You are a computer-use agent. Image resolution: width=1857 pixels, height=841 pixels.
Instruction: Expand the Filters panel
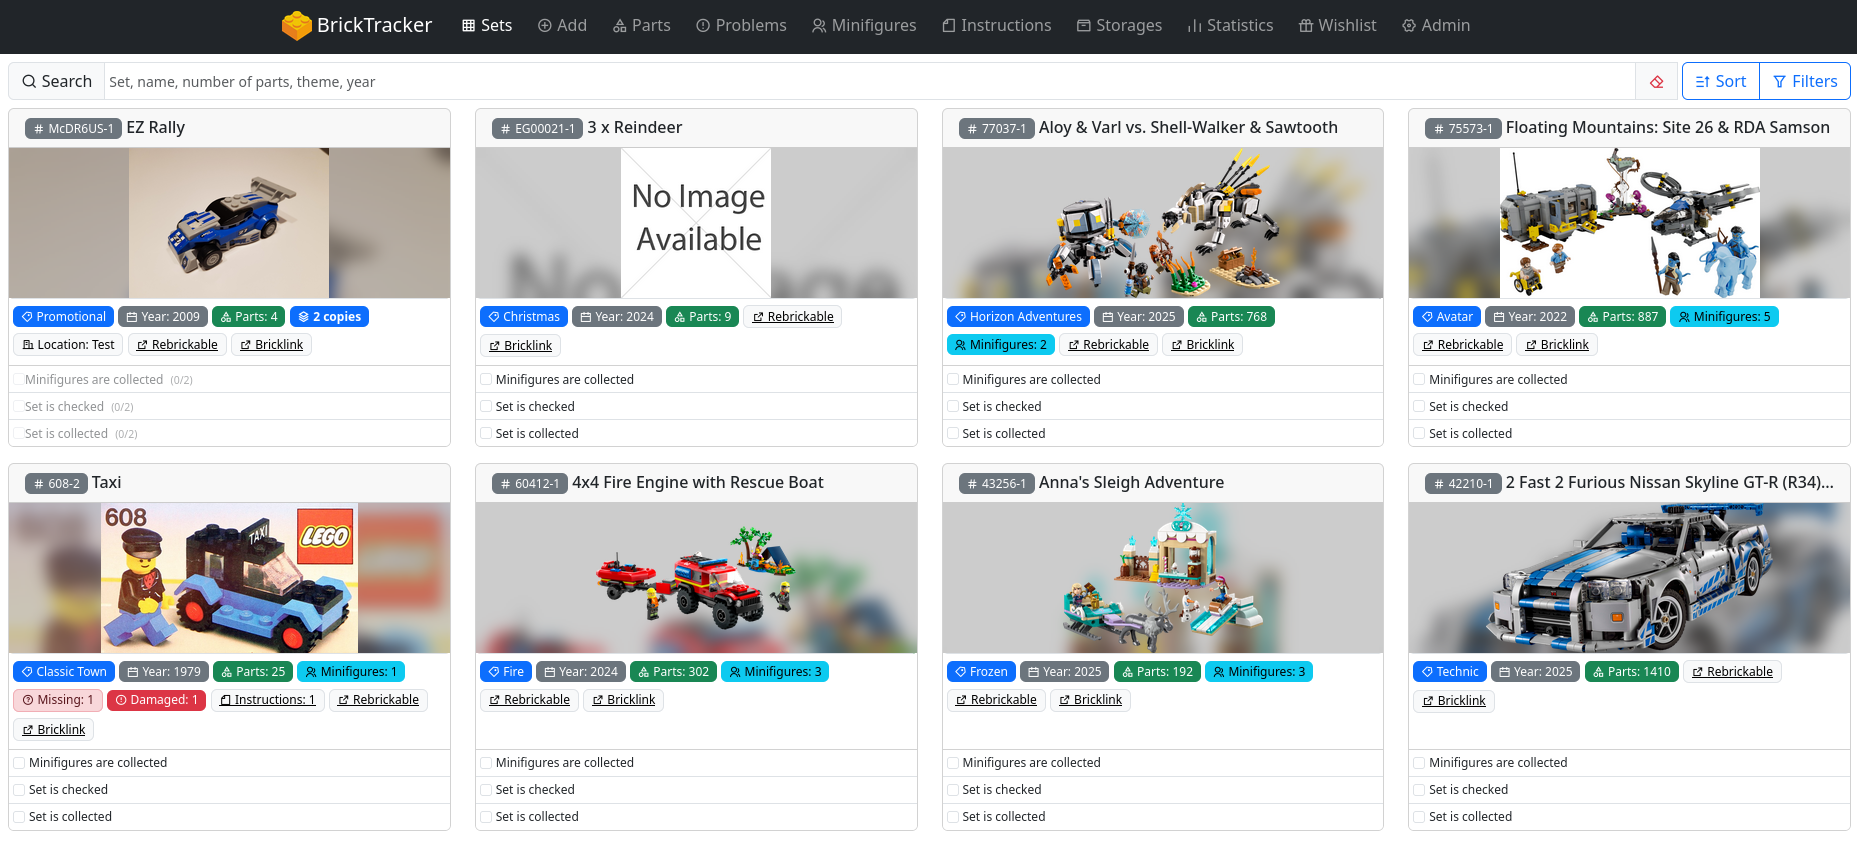(1805, 82)
